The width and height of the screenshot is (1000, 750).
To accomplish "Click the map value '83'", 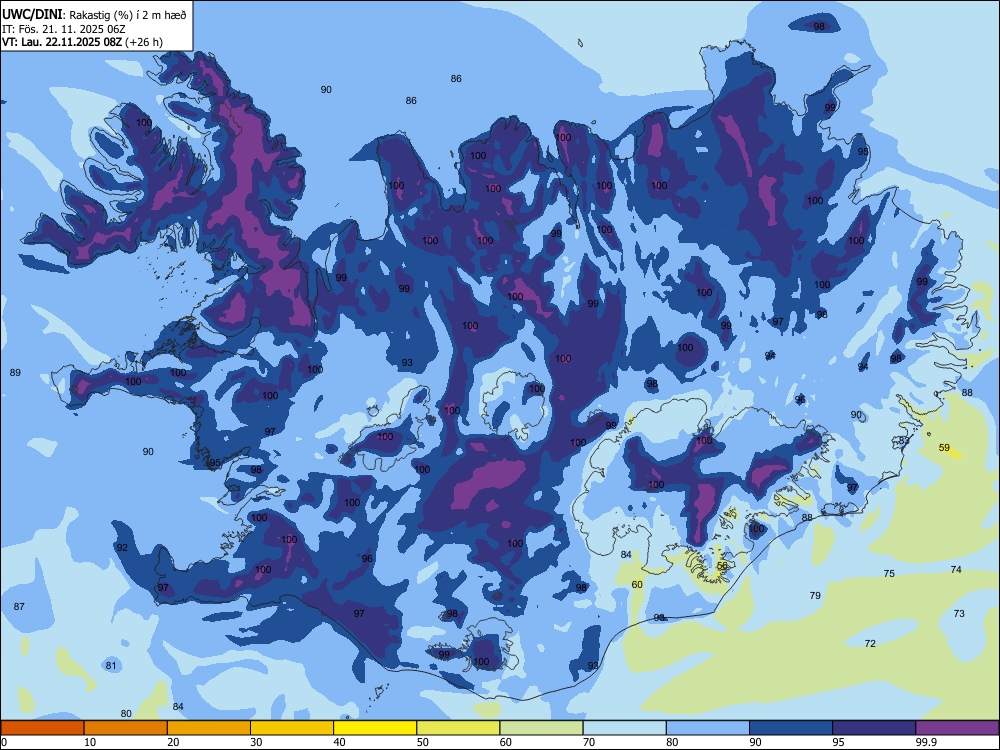I will coord(904,441).
